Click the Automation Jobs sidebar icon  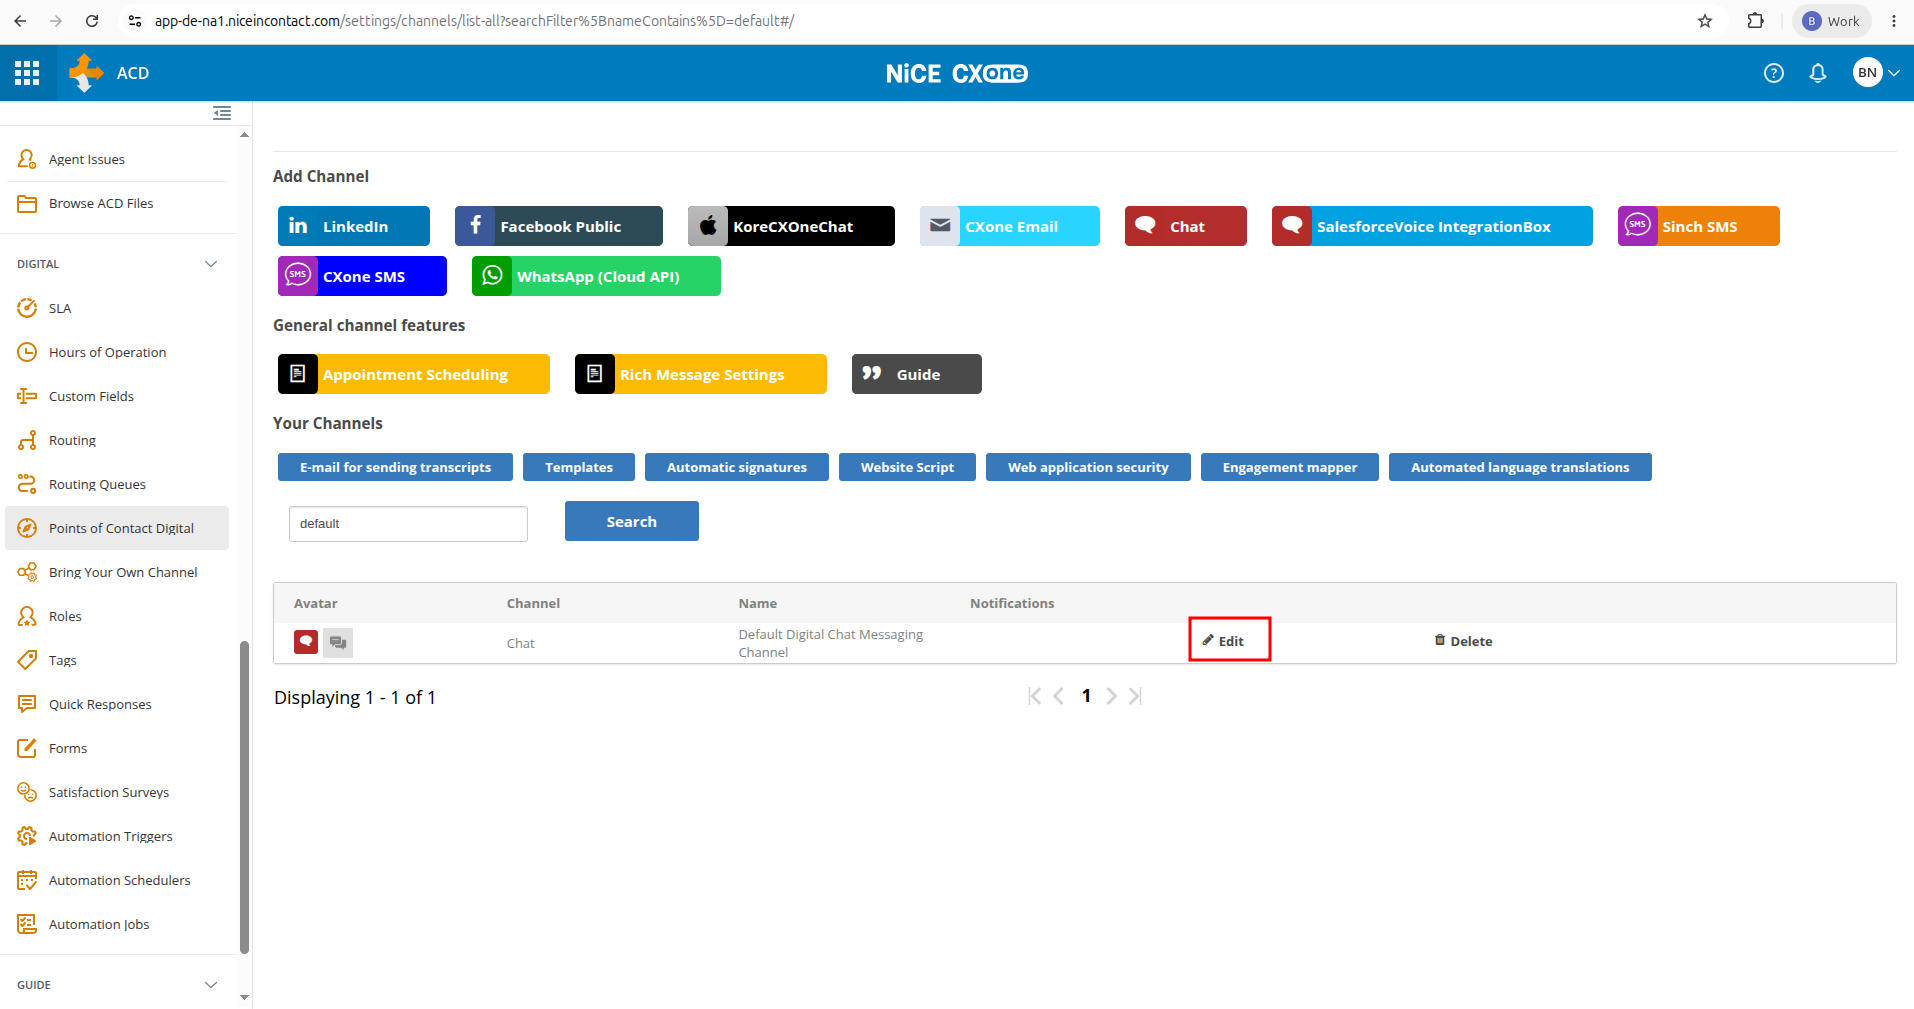(27, 924)
